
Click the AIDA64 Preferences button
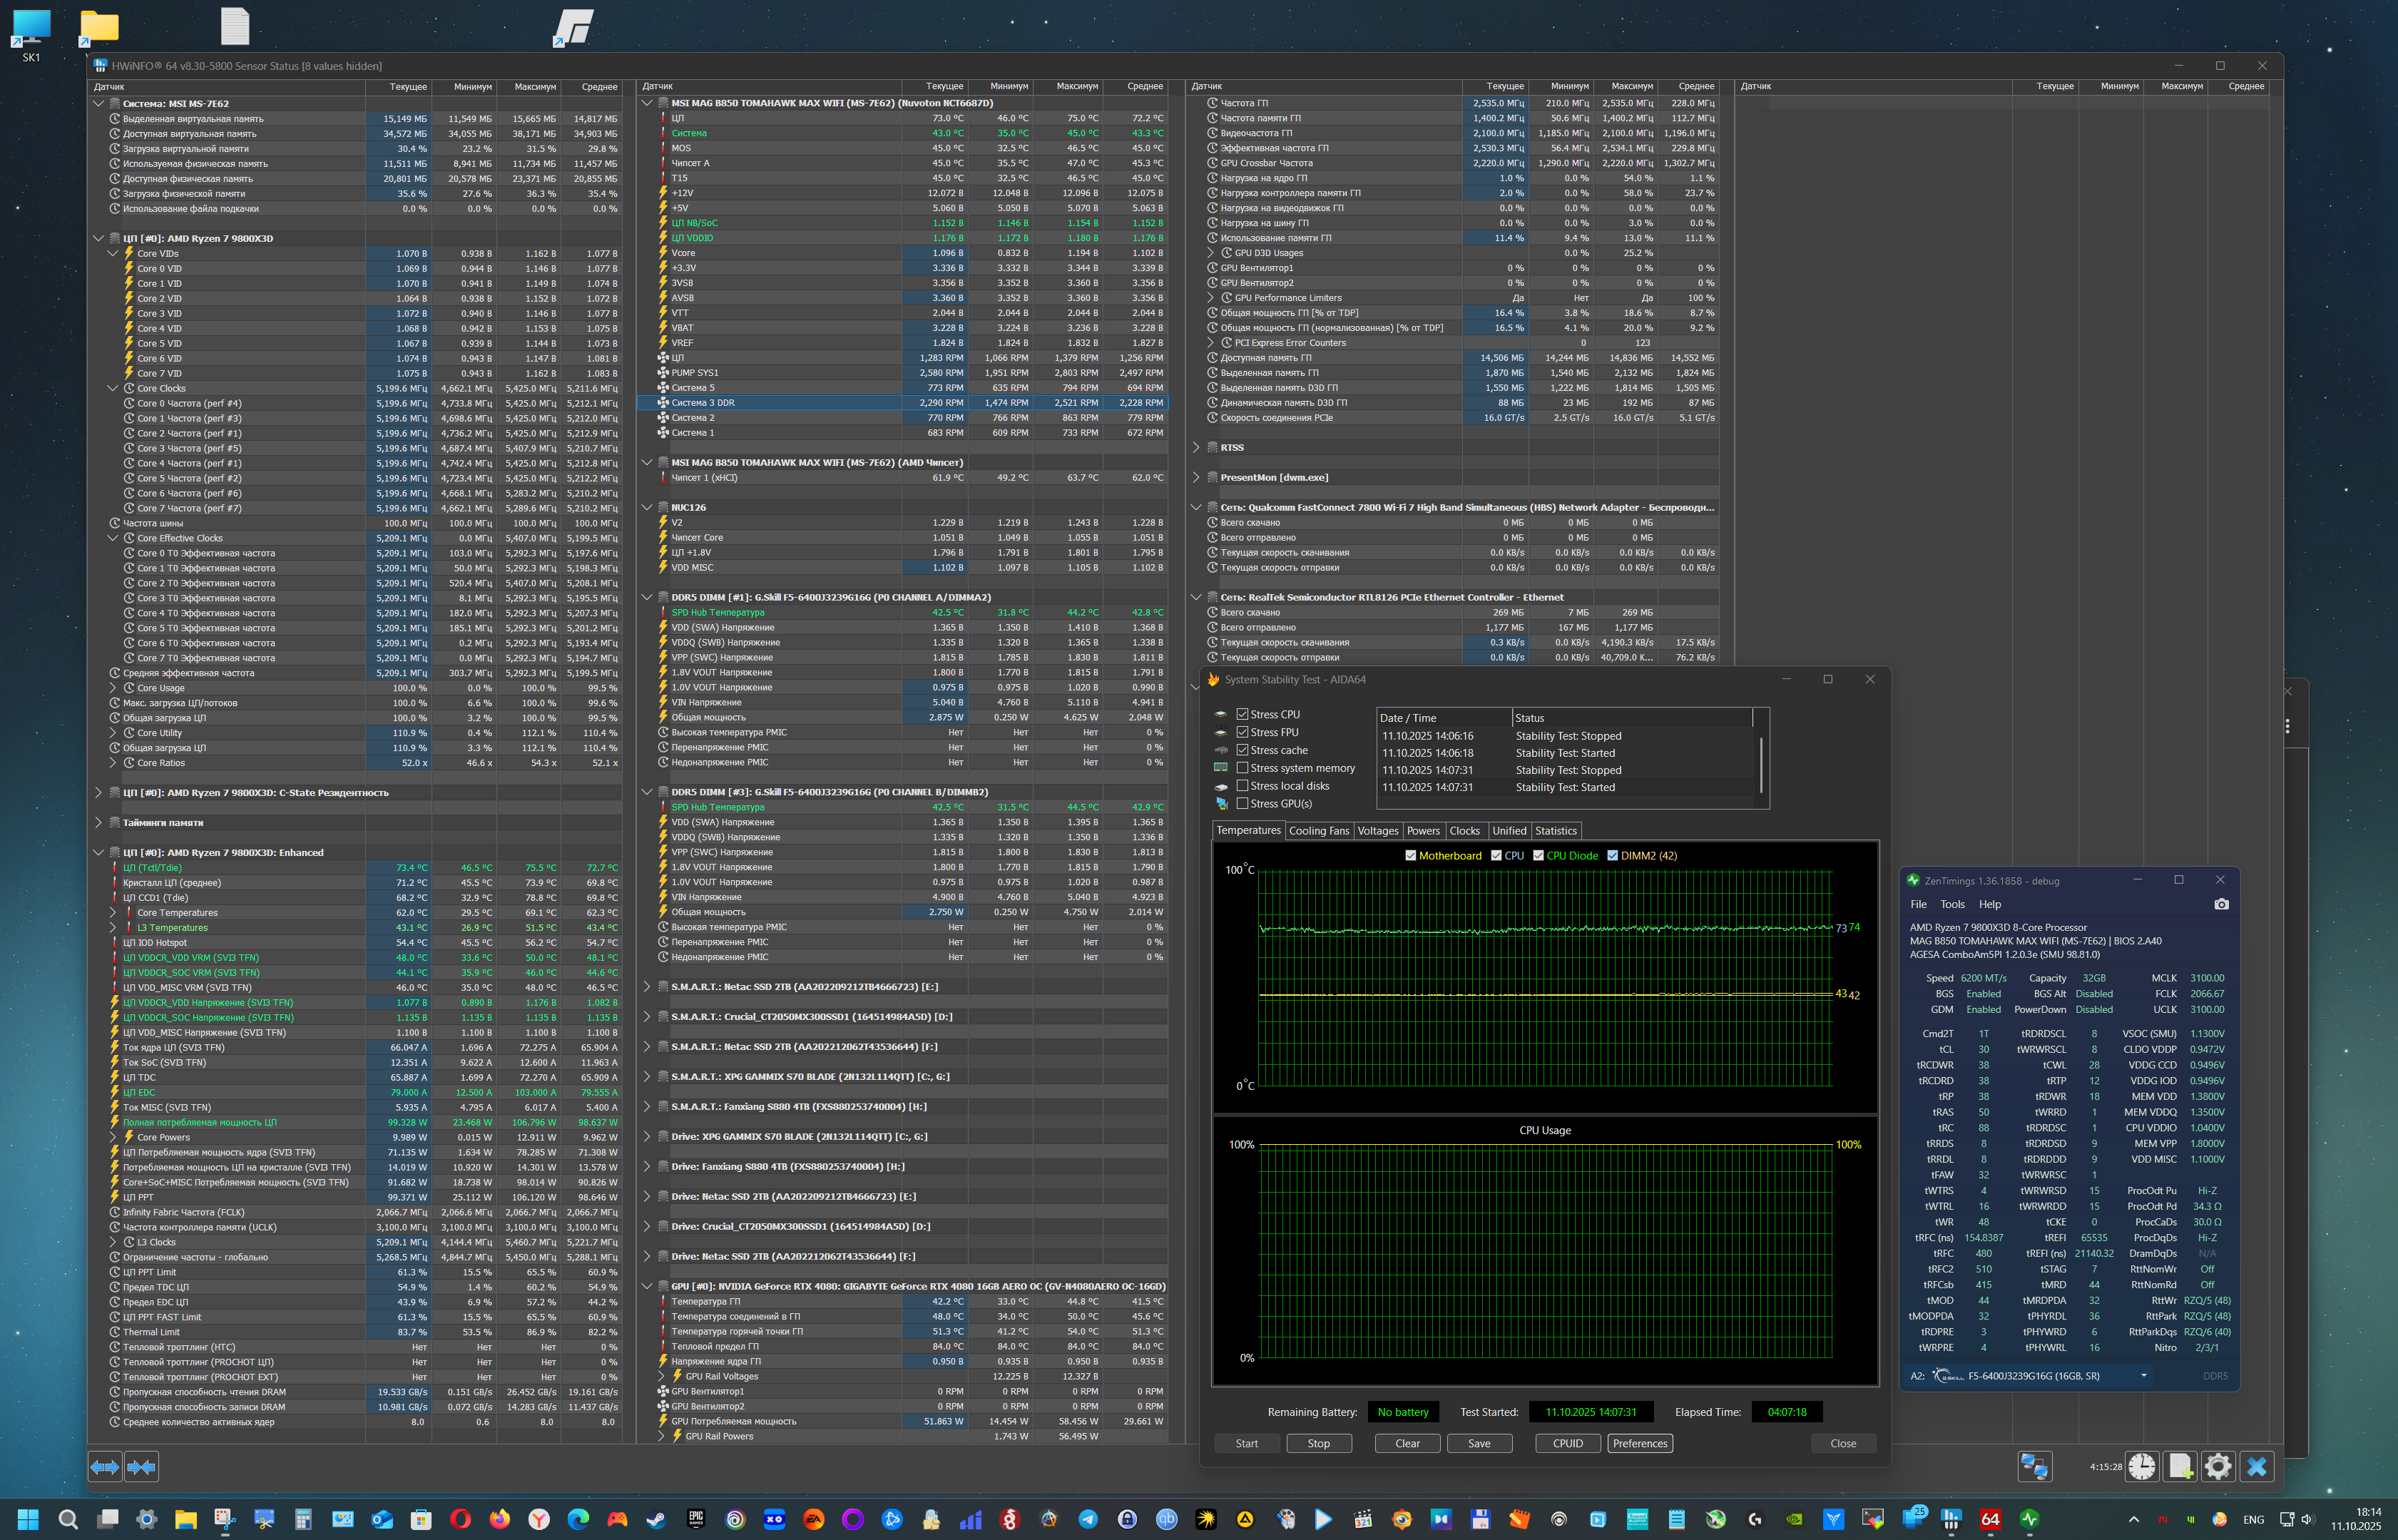pyautogui.click(x=1640, y=1443)
